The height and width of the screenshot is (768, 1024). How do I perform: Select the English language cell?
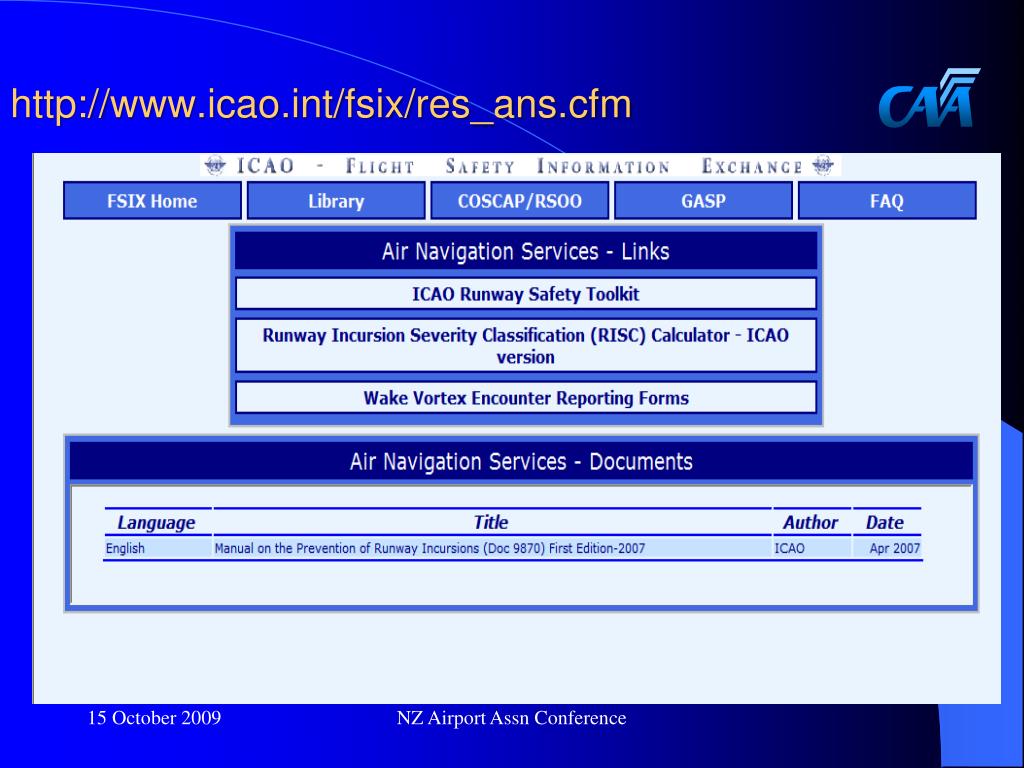[x=157, y=548]
